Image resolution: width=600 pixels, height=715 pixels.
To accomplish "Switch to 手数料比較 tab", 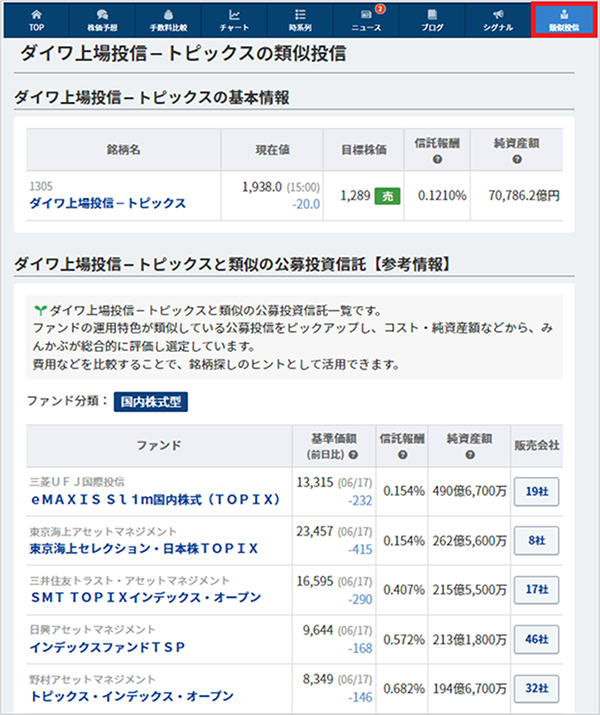I will click(x=168, y=21).
